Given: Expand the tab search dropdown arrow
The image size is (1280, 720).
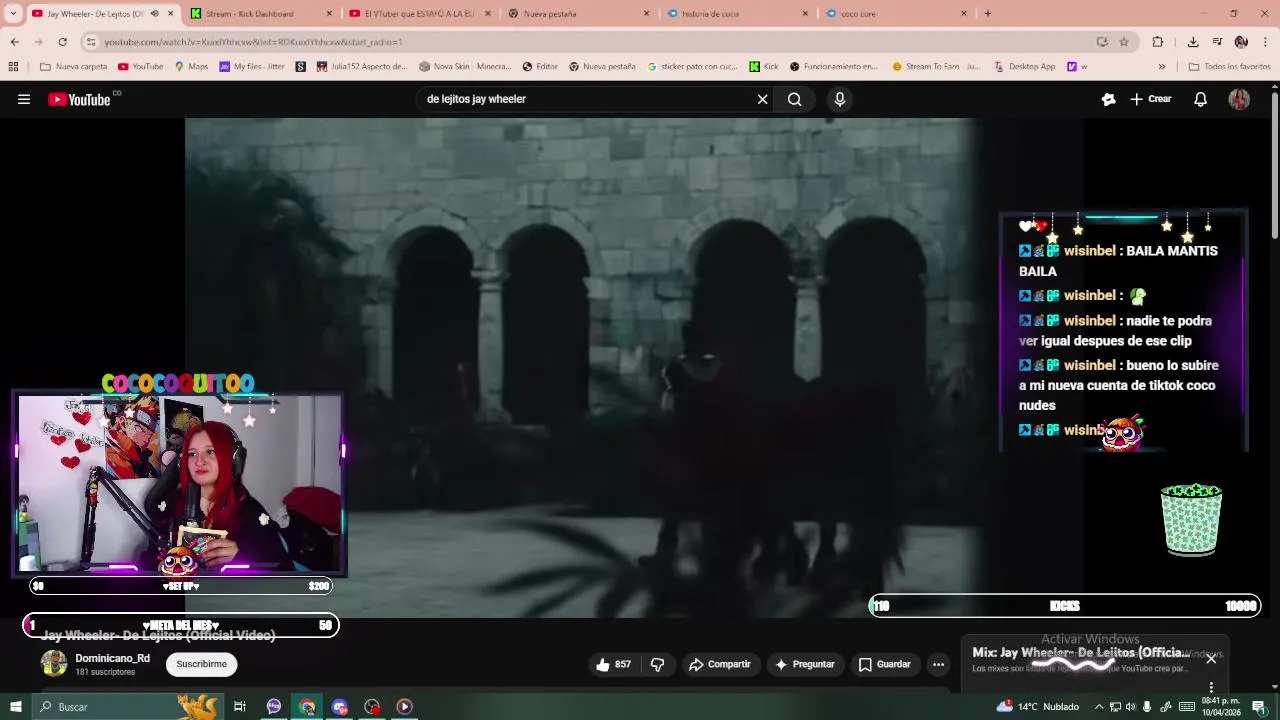Looking at the screenshot, I should point(13,14).
